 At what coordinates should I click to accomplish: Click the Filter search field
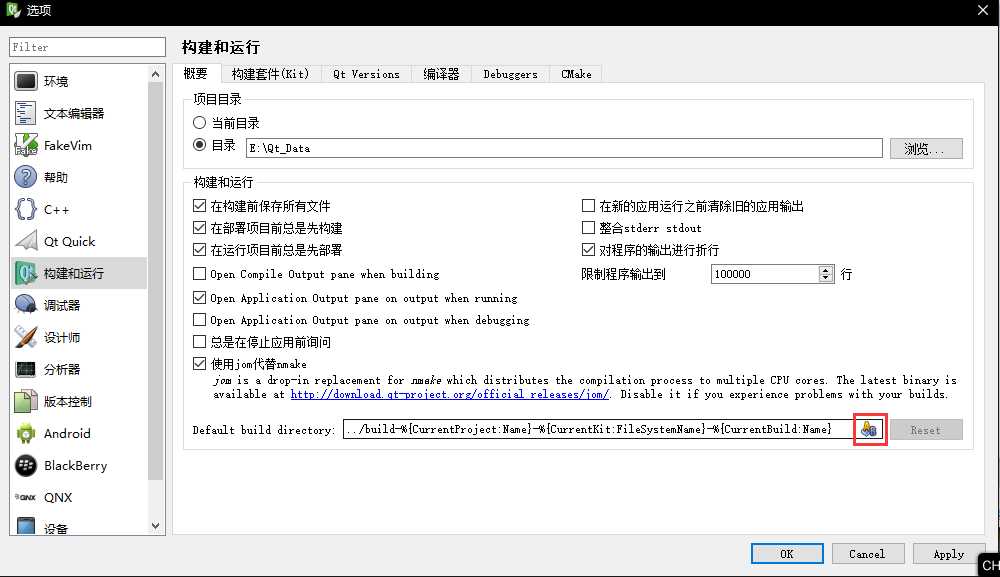coord(87,47)
